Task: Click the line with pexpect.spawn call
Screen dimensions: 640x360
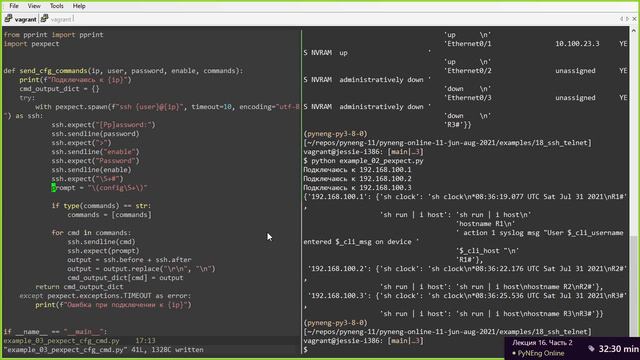Action: point(167,107)
